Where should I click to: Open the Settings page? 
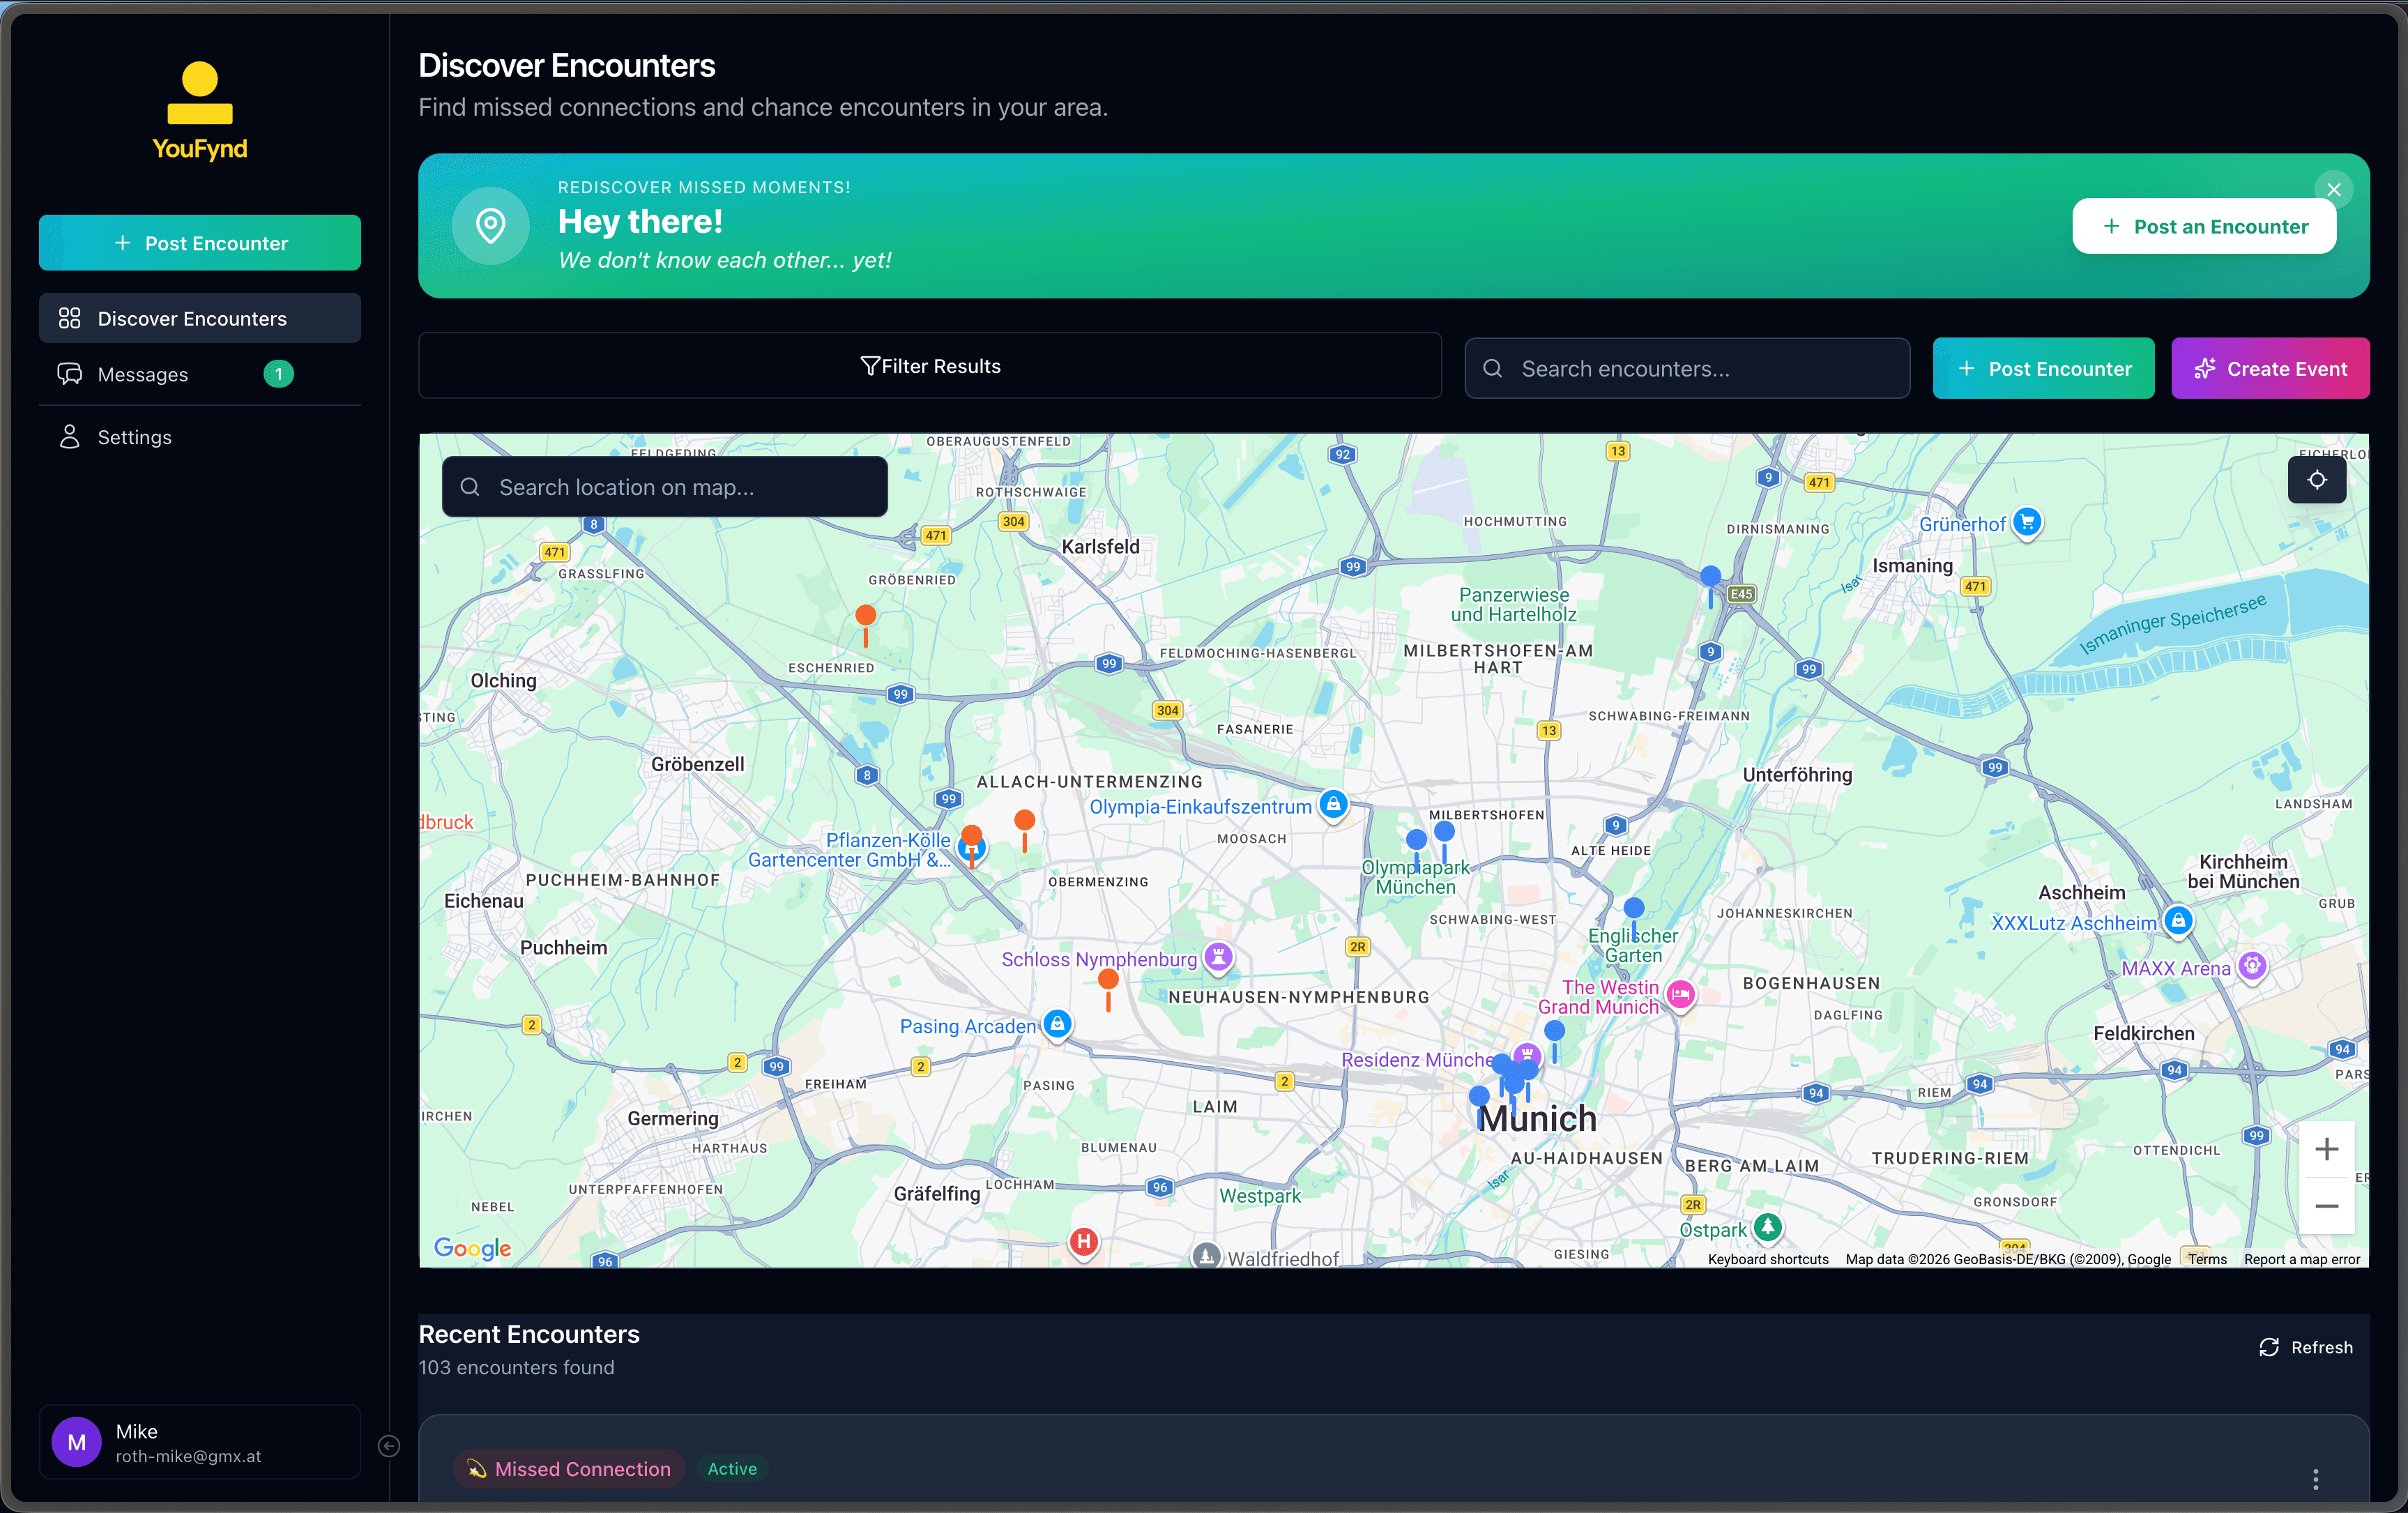(x=200, y=437)
